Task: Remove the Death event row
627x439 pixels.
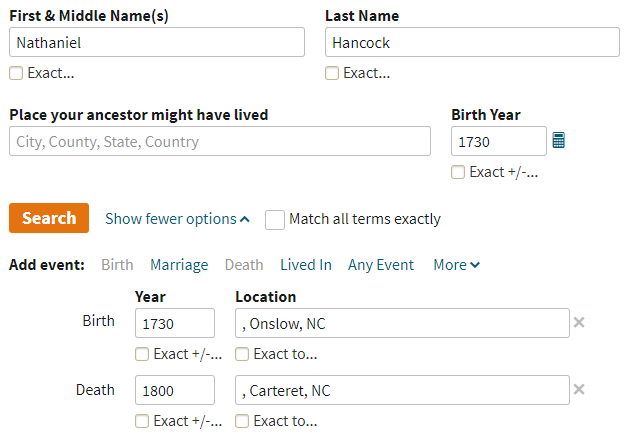Action: [579, 389]
